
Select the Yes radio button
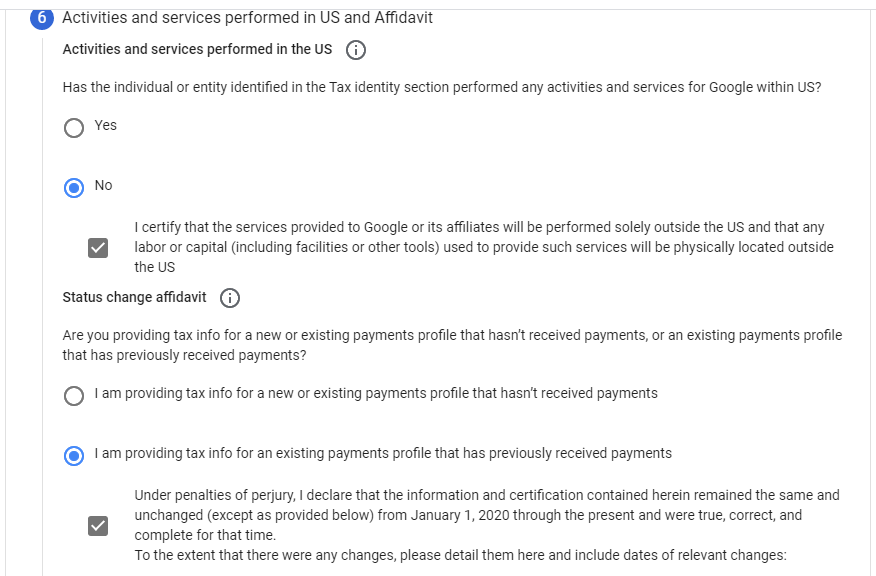pos(74,128)
